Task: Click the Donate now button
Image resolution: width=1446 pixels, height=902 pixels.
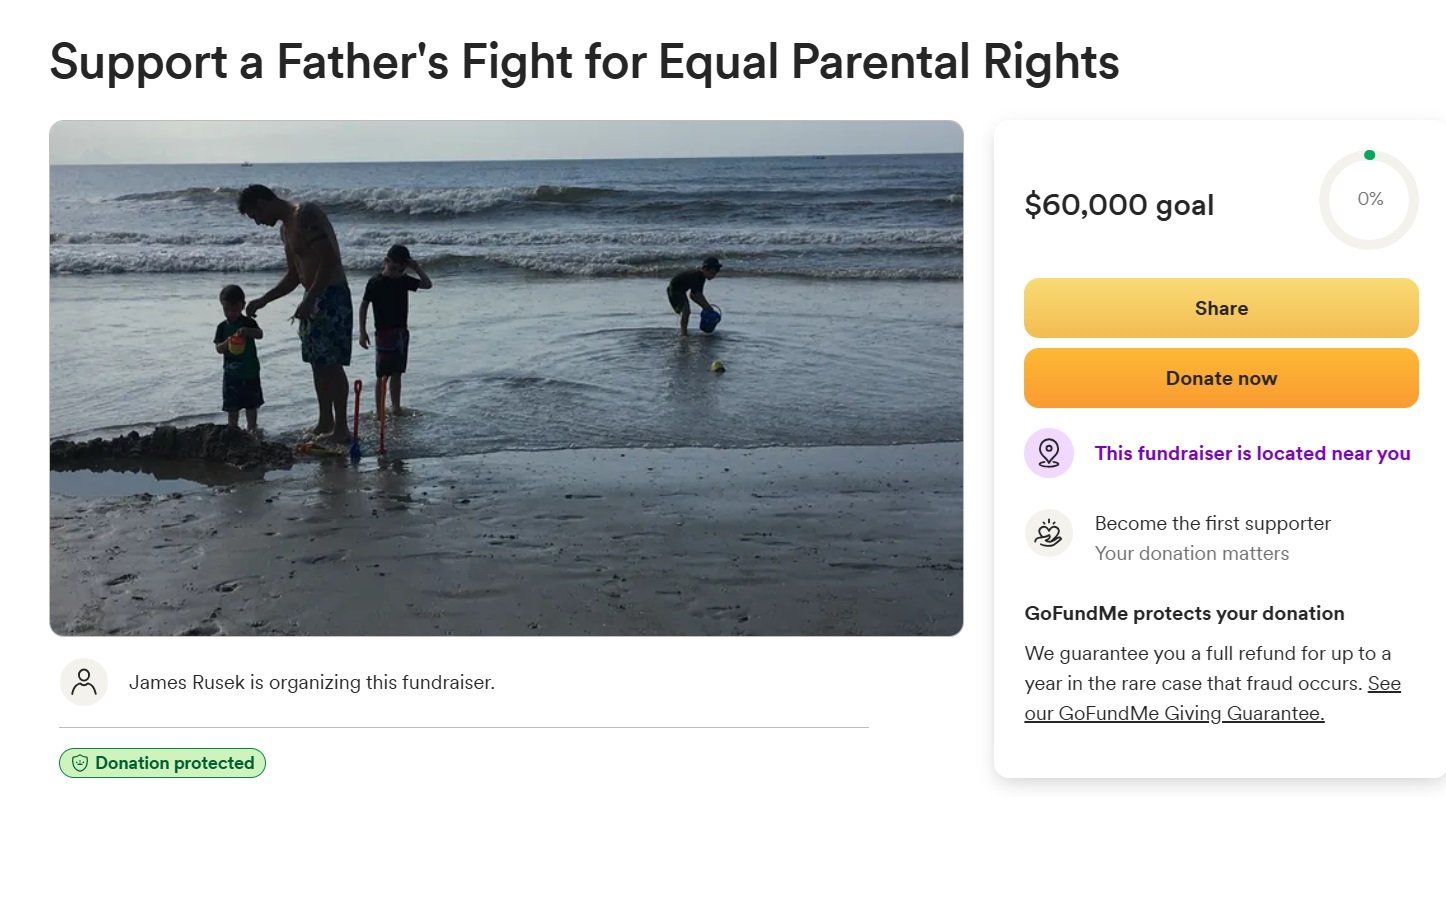Action: pyautogui.click(x=1221, y=378)
